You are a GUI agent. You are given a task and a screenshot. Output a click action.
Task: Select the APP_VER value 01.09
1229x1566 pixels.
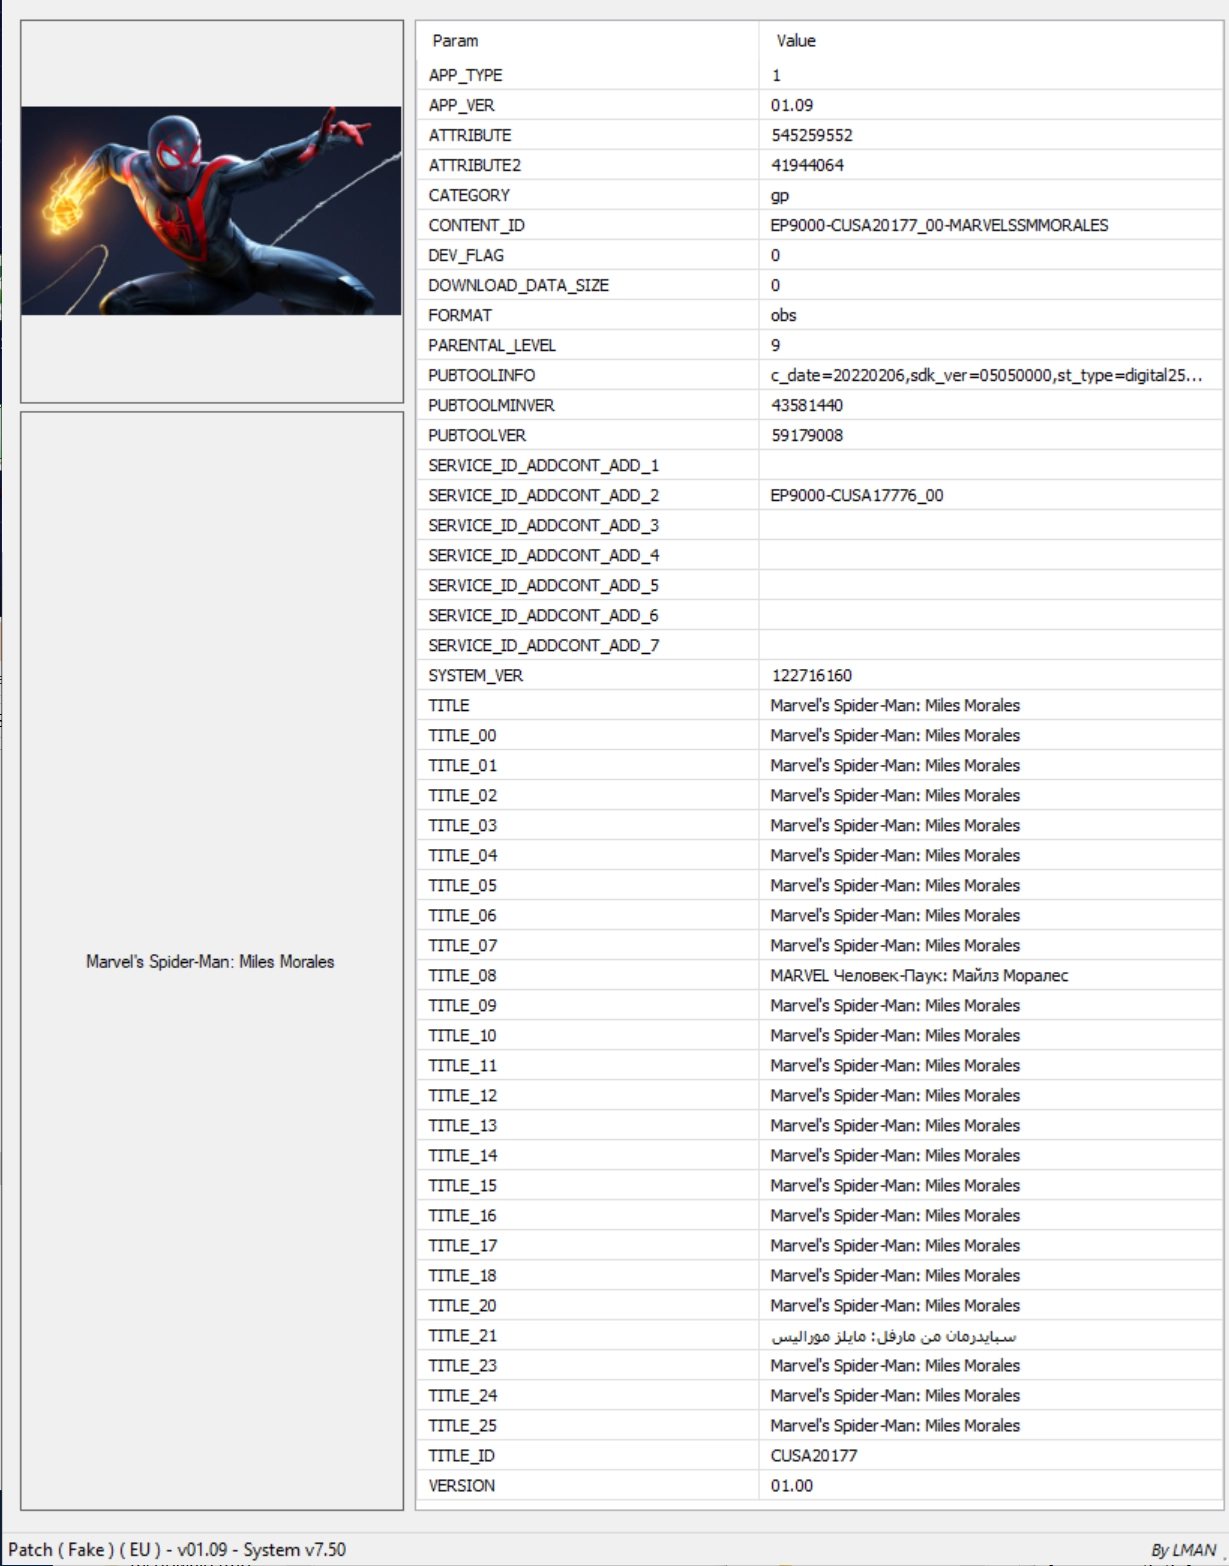(x=792, y=105)
